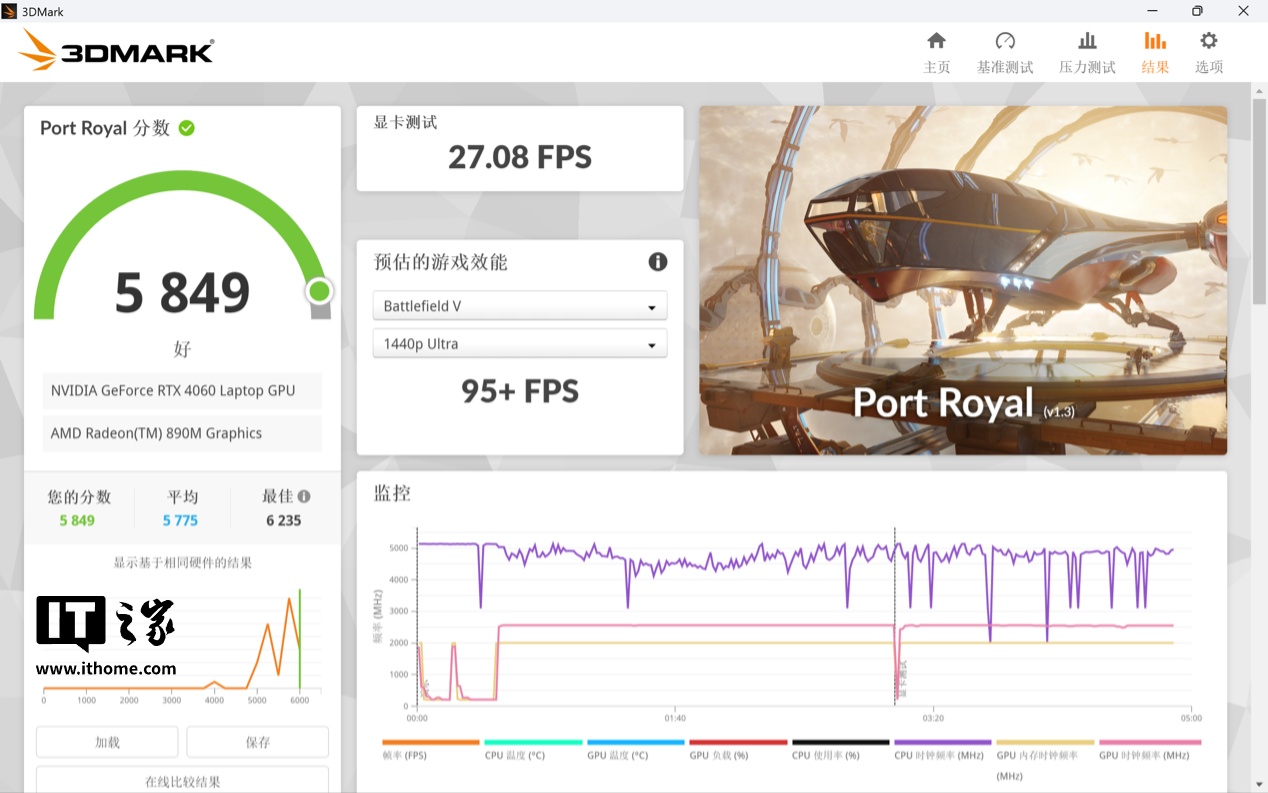This screenshot has height=793, width=1268.
Task: Click the vertical scrollbar on the right
Action: 1259,200
